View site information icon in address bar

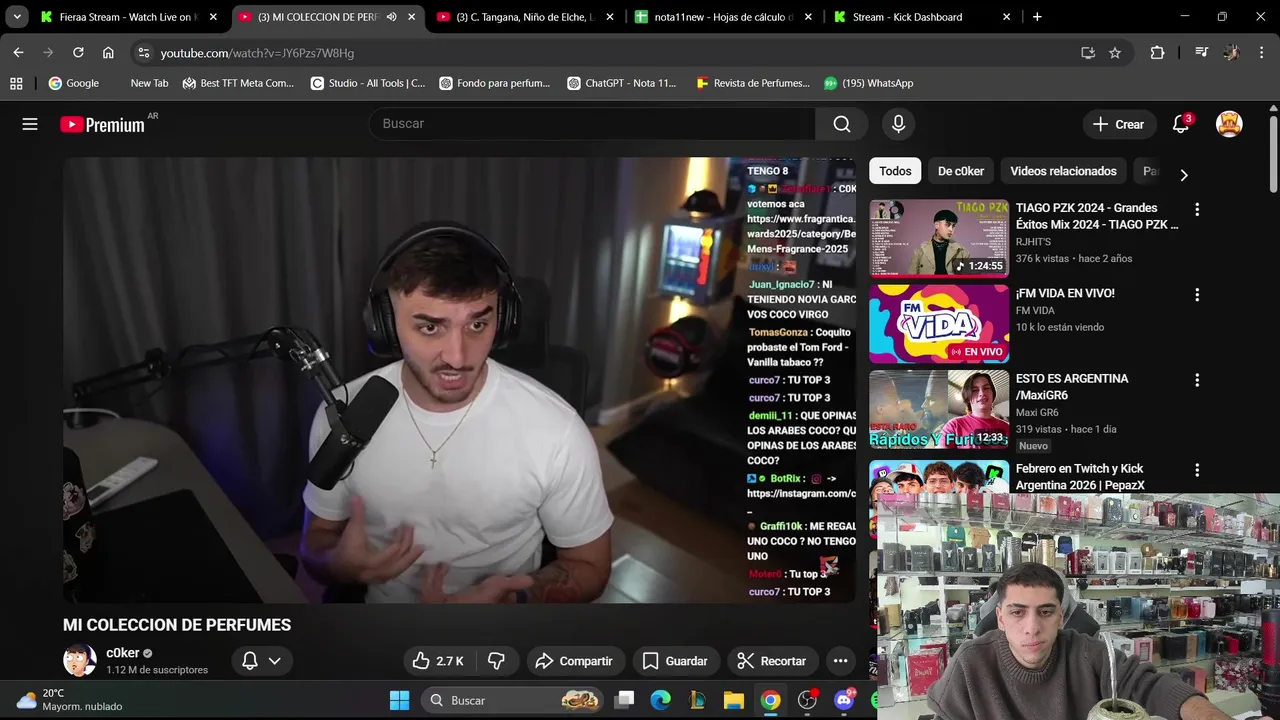tap(143, 53)
